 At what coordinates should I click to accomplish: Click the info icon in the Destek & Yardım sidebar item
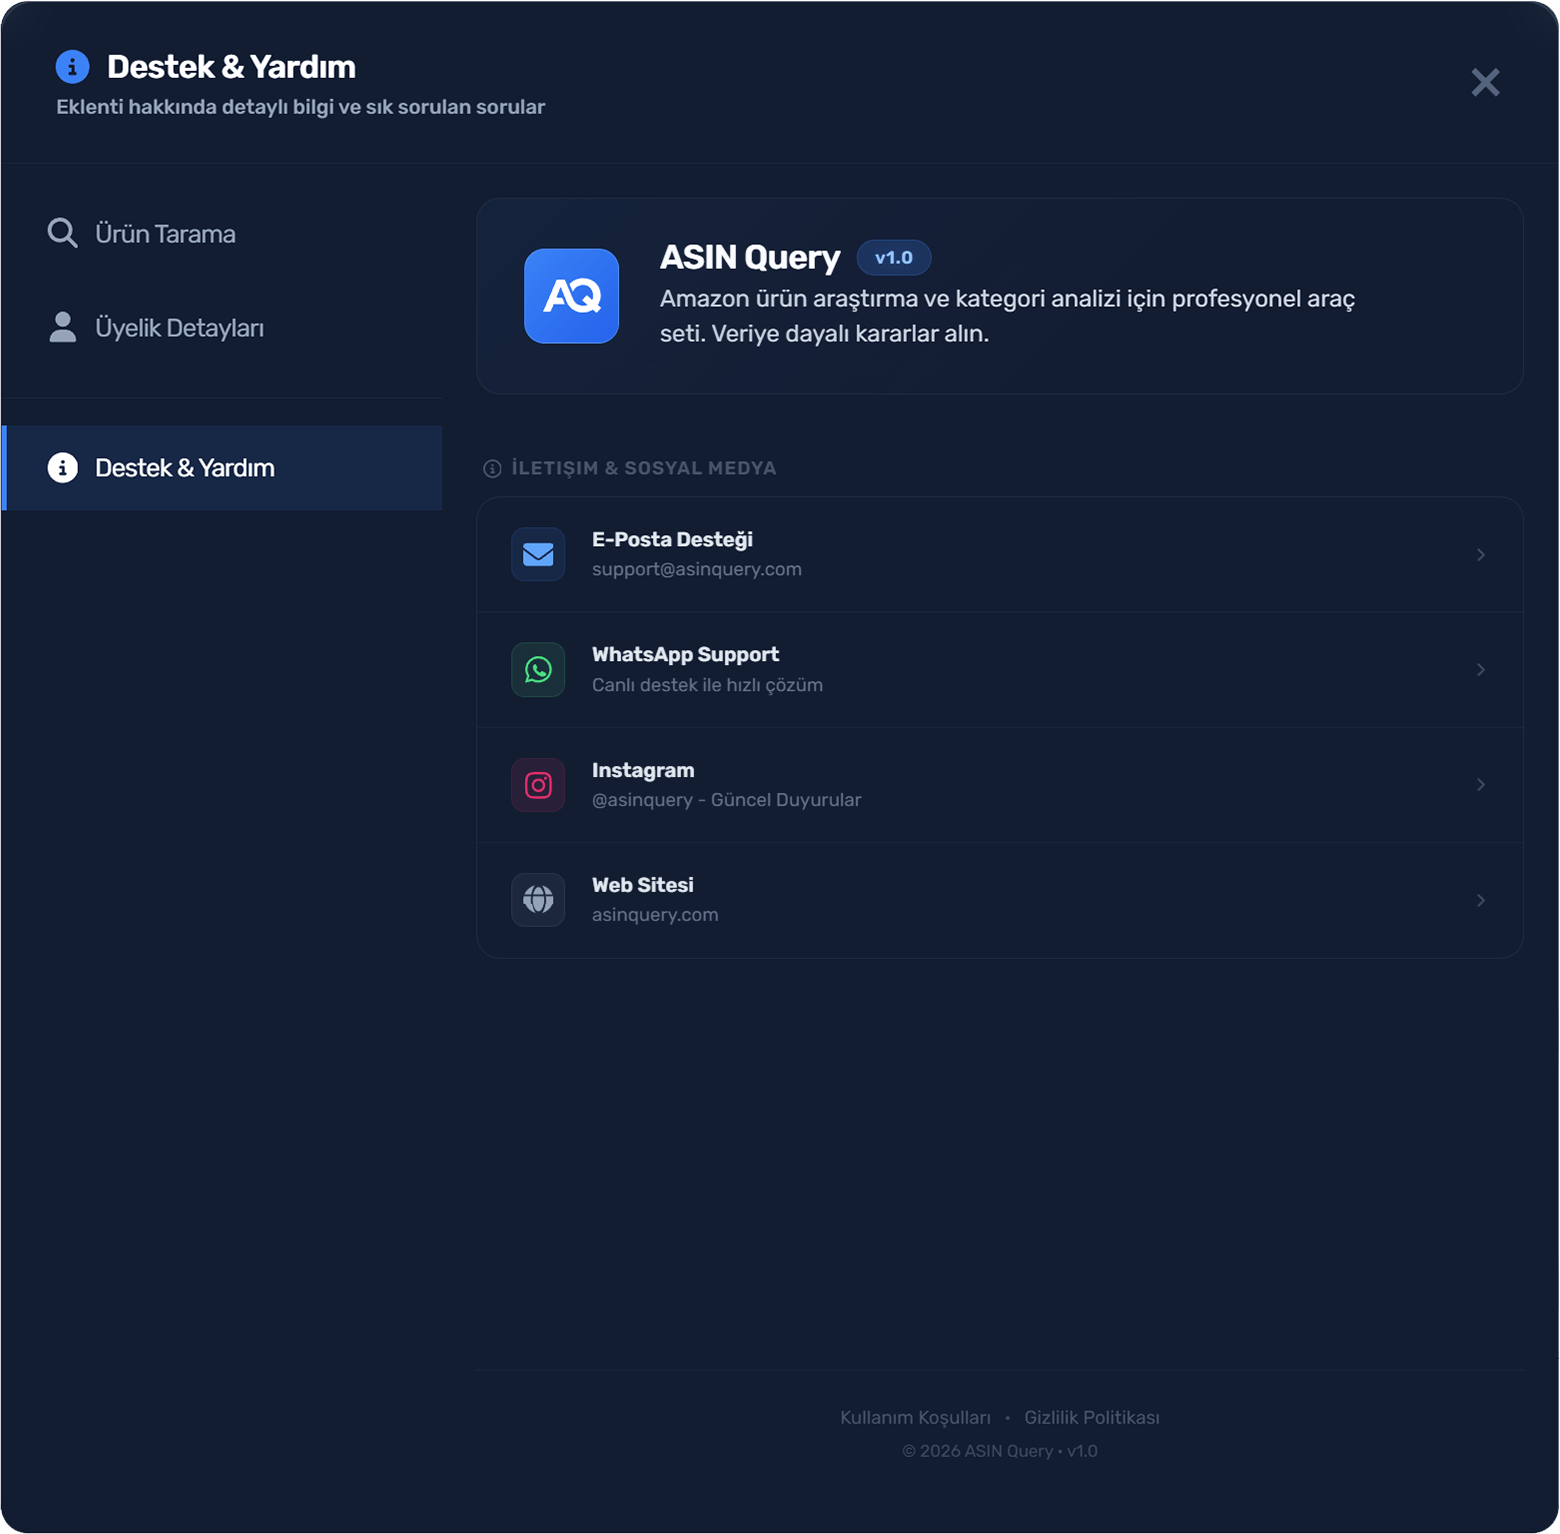62,467
